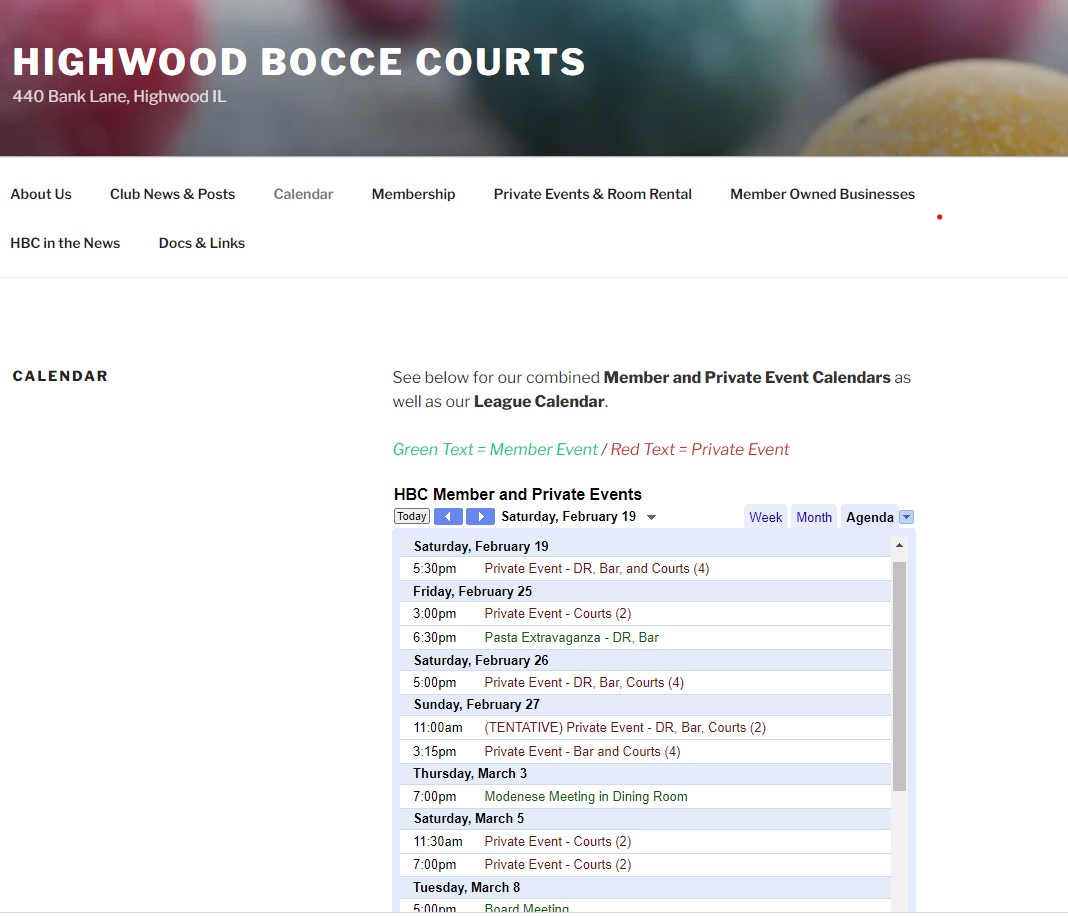
Task: Open Docs & Links menu item
Action: point(201,243)
